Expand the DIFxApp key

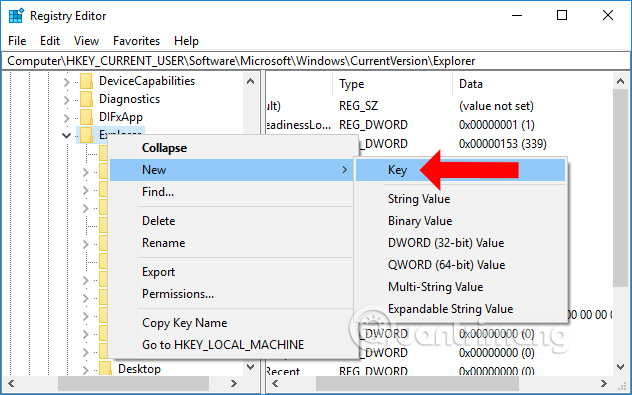[67, 118]
